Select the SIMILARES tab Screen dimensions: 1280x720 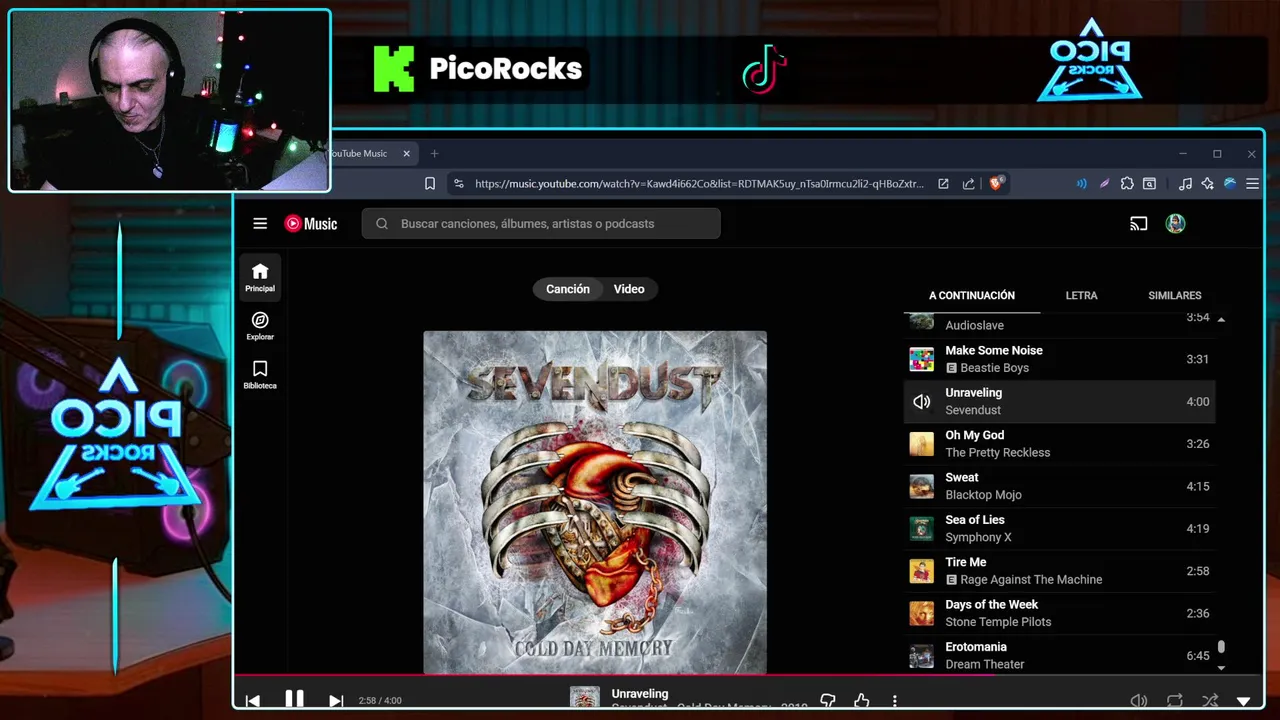pos(1175,296)
